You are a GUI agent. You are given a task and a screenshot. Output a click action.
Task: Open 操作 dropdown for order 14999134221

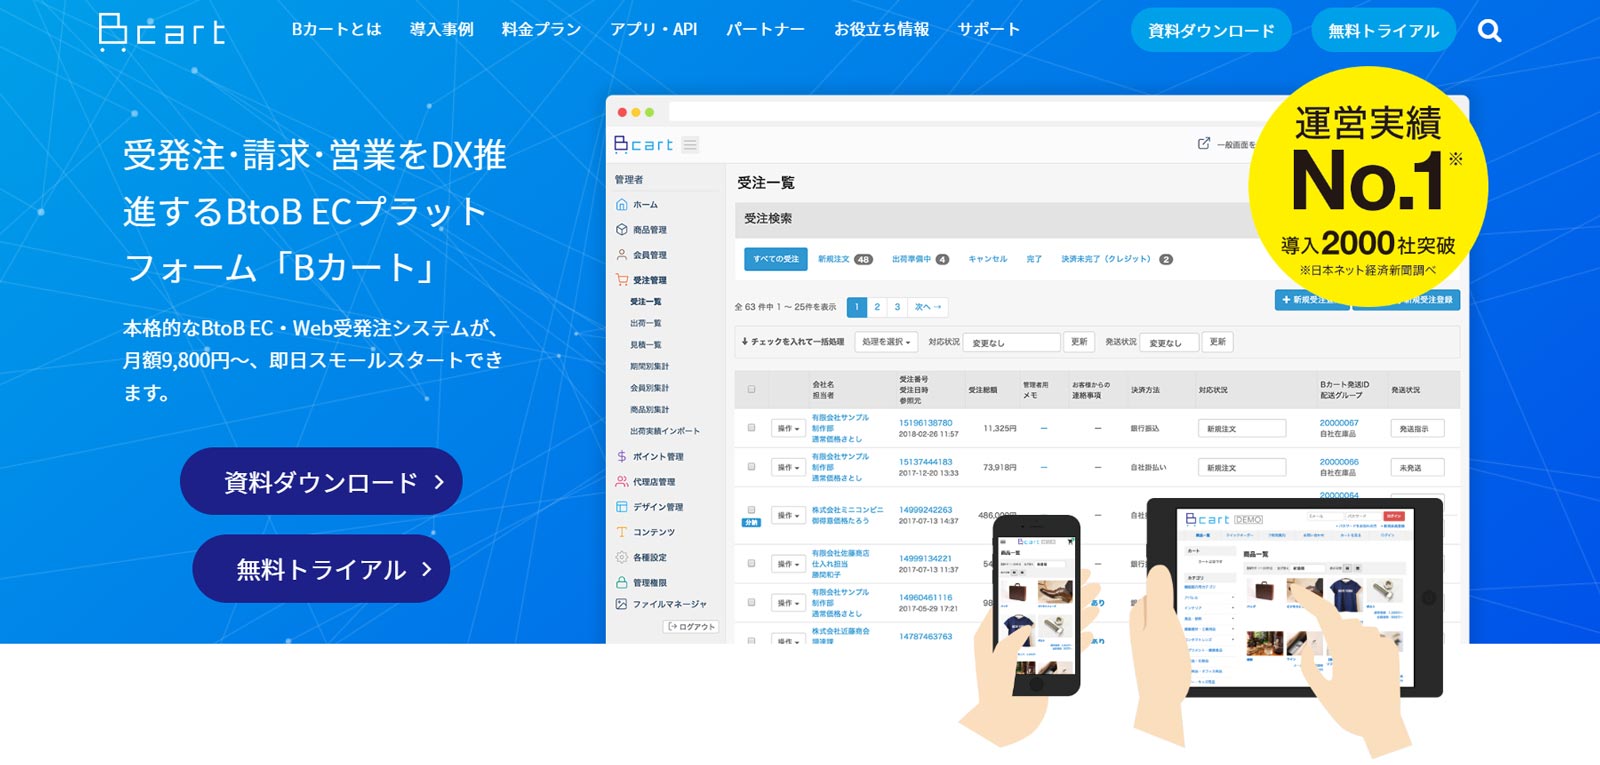789,563
